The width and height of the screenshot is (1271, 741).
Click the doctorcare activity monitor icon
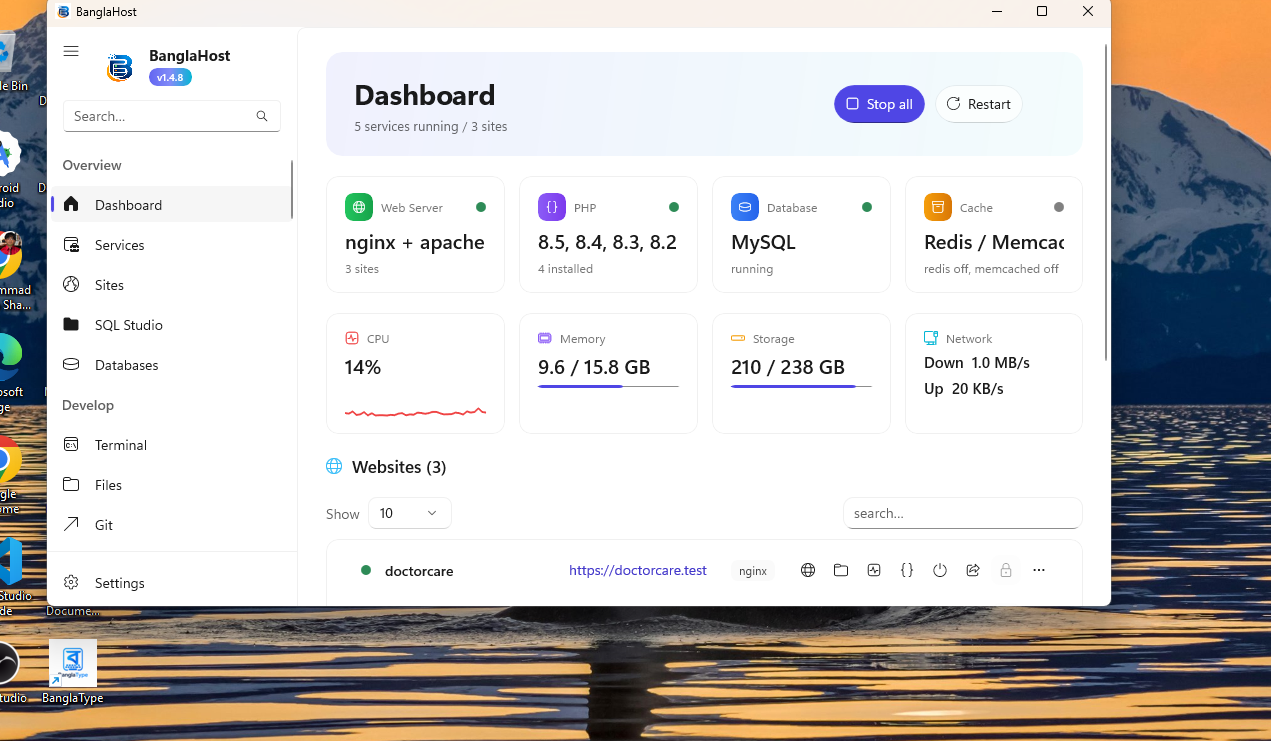coord(874,570)
